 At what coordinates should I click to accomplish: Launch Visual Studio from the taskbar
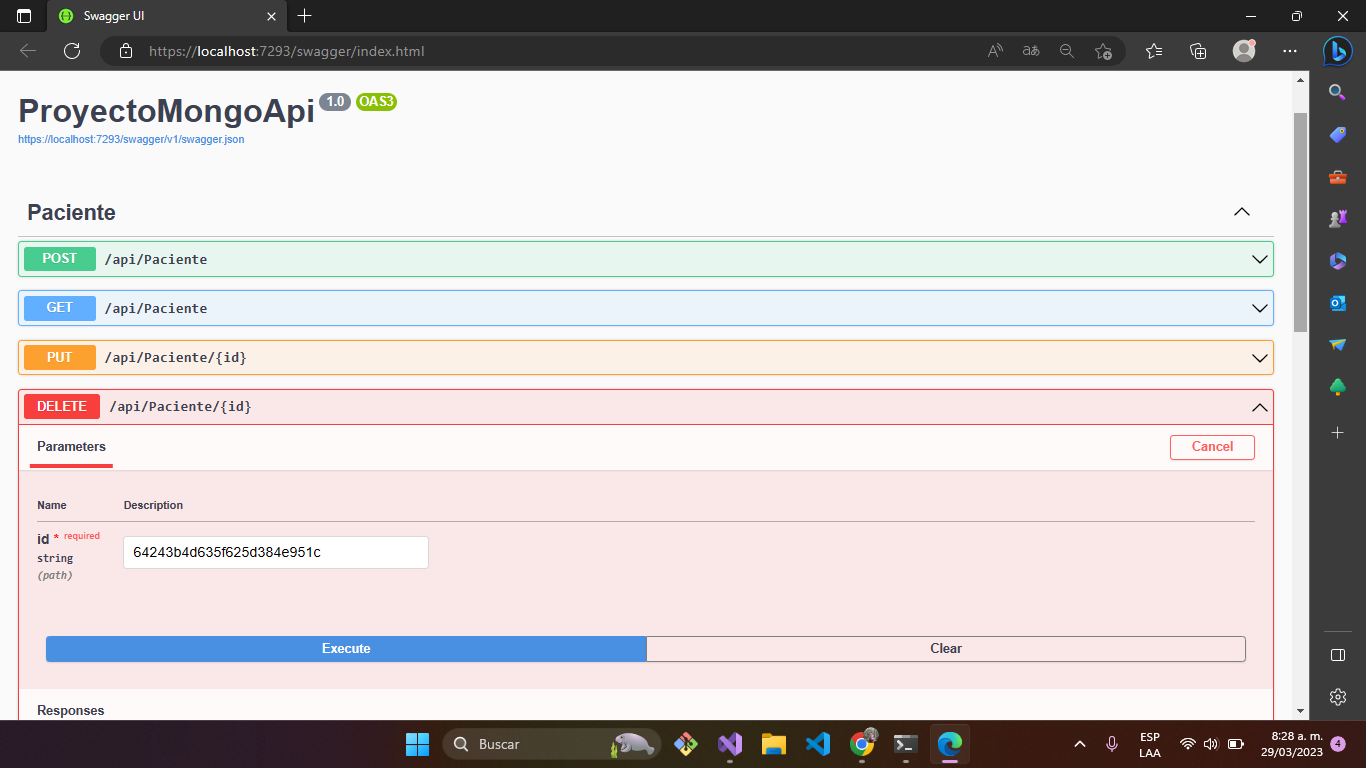click(x=729, y=744)
